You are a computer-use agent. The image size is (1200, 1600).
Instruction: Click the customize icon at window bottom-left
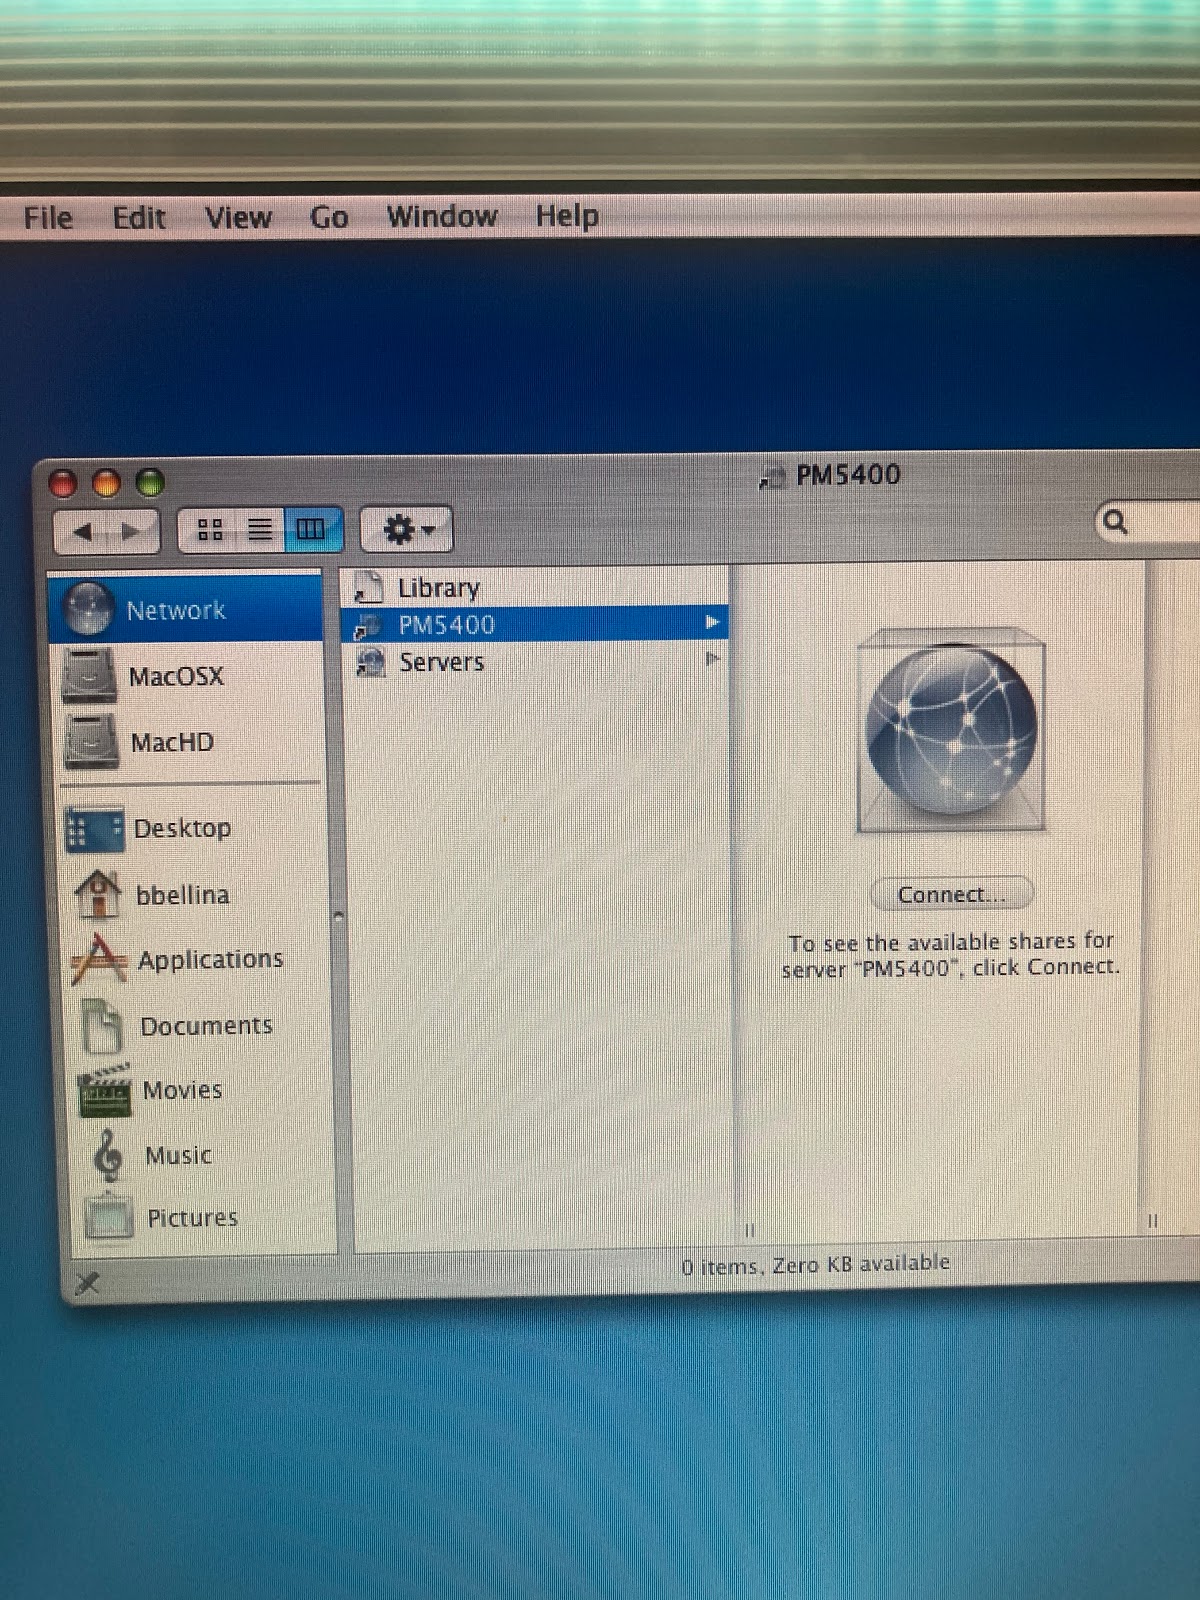(x=88, y=1282)
